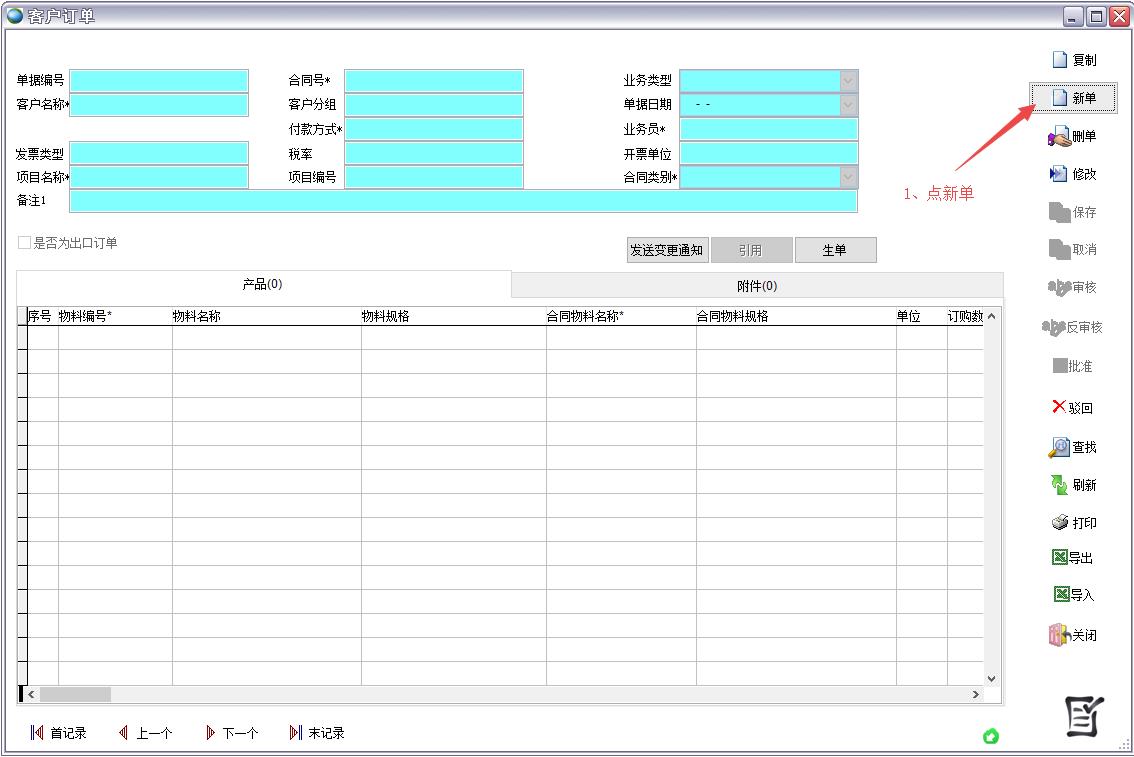Click 末记录 to jump to last record

pos(315,732)
